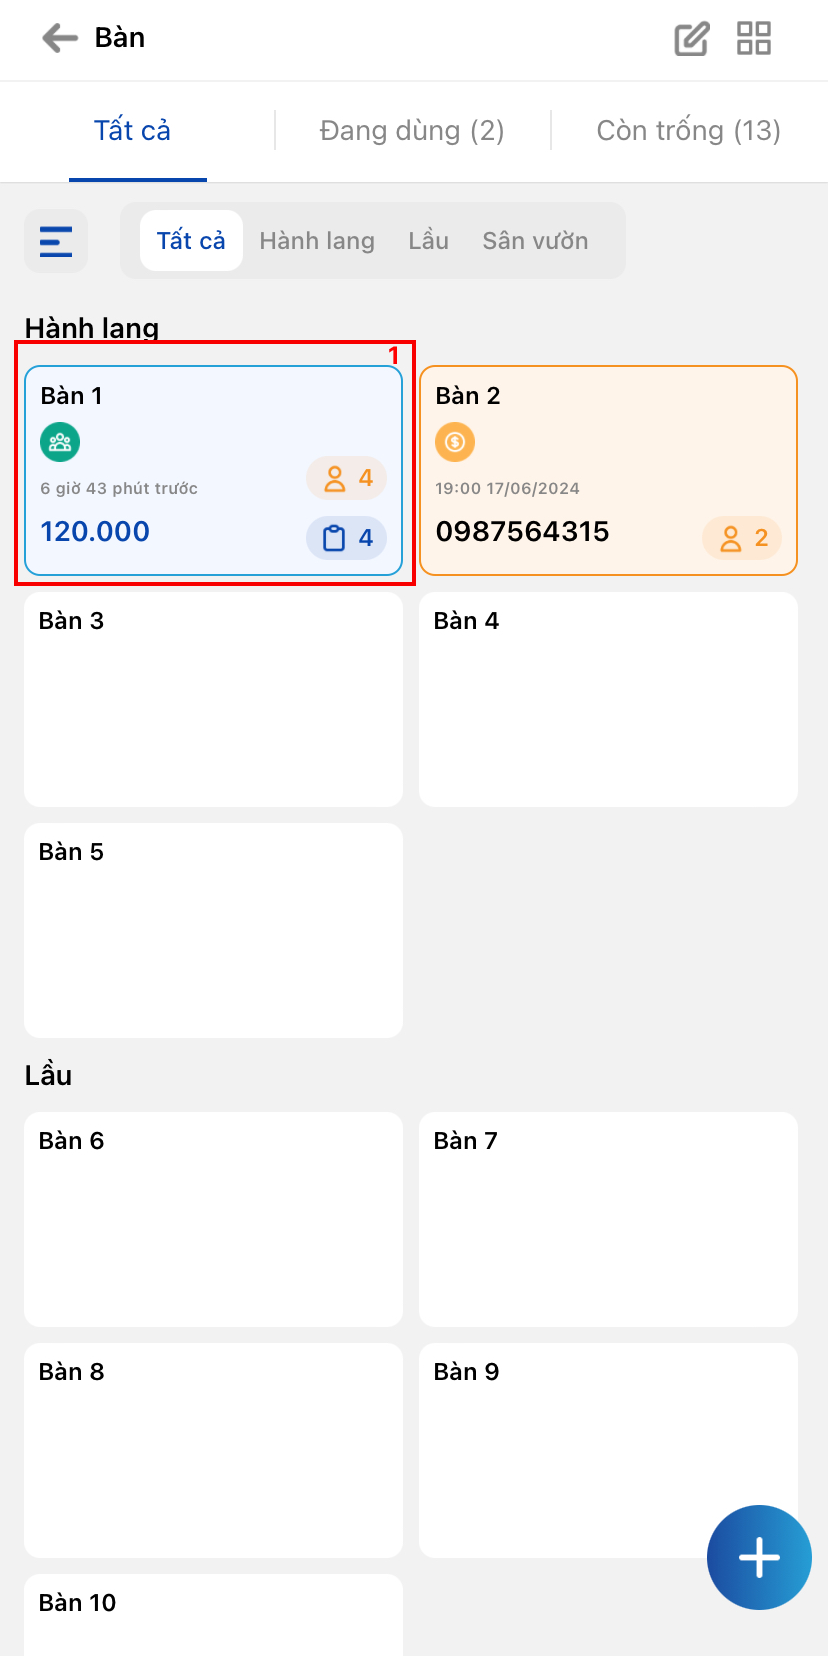This screenshot has height=1662, width=828.
Task: Switch layout with the grid view icon
Action: click(x=754, y=39)
